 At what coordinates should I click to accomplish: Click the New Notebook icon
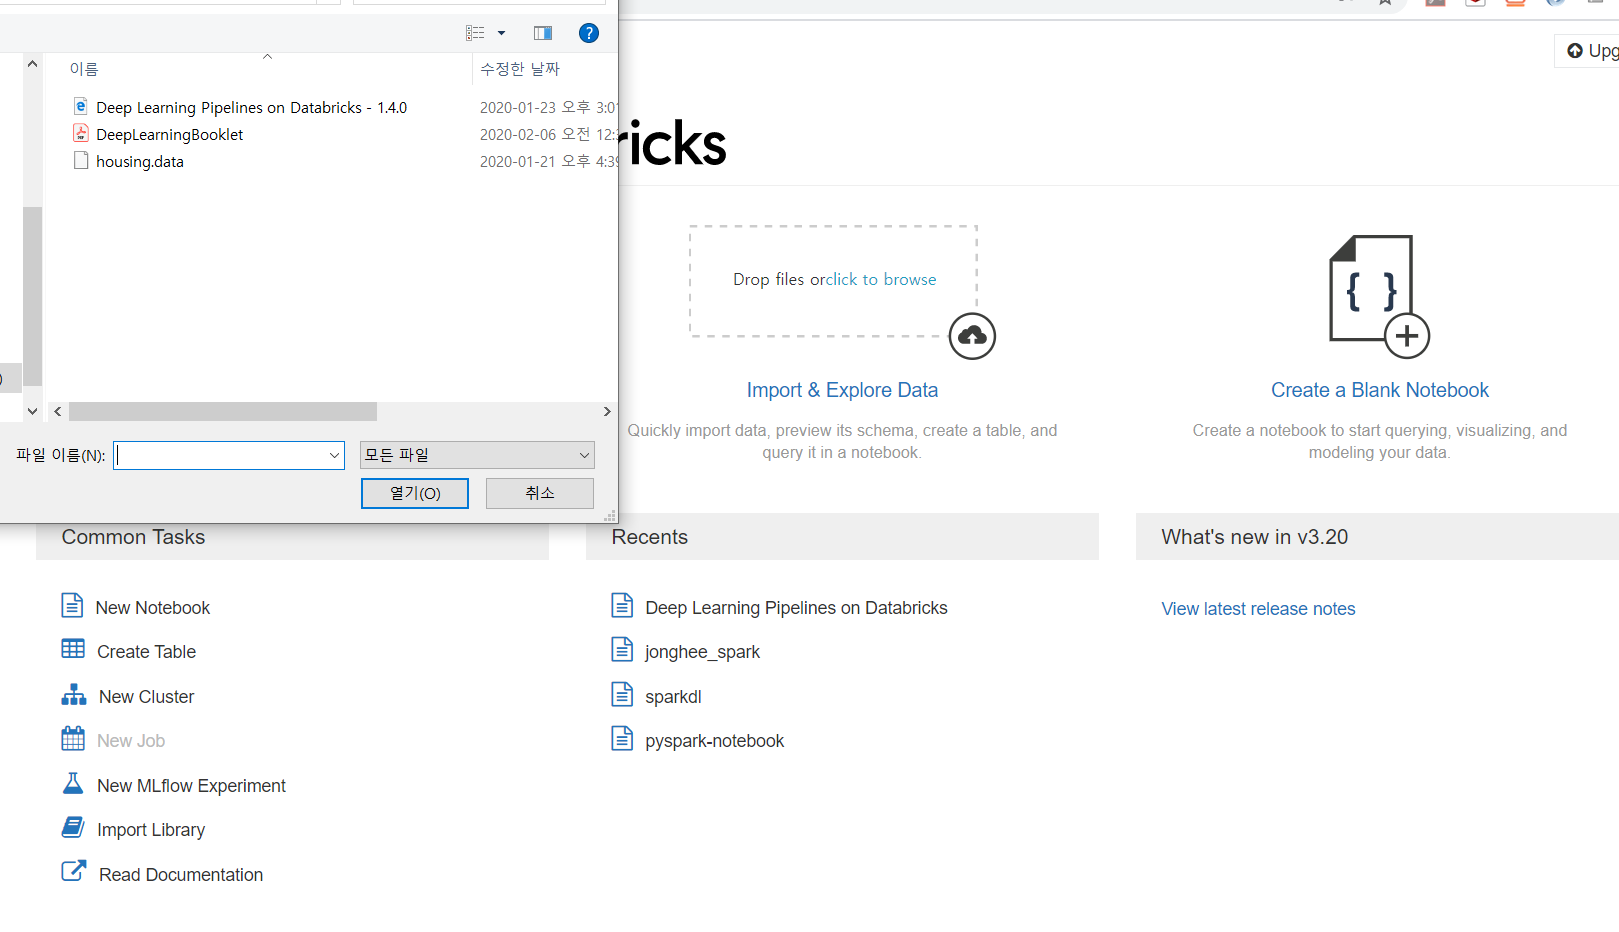point(72,605)
